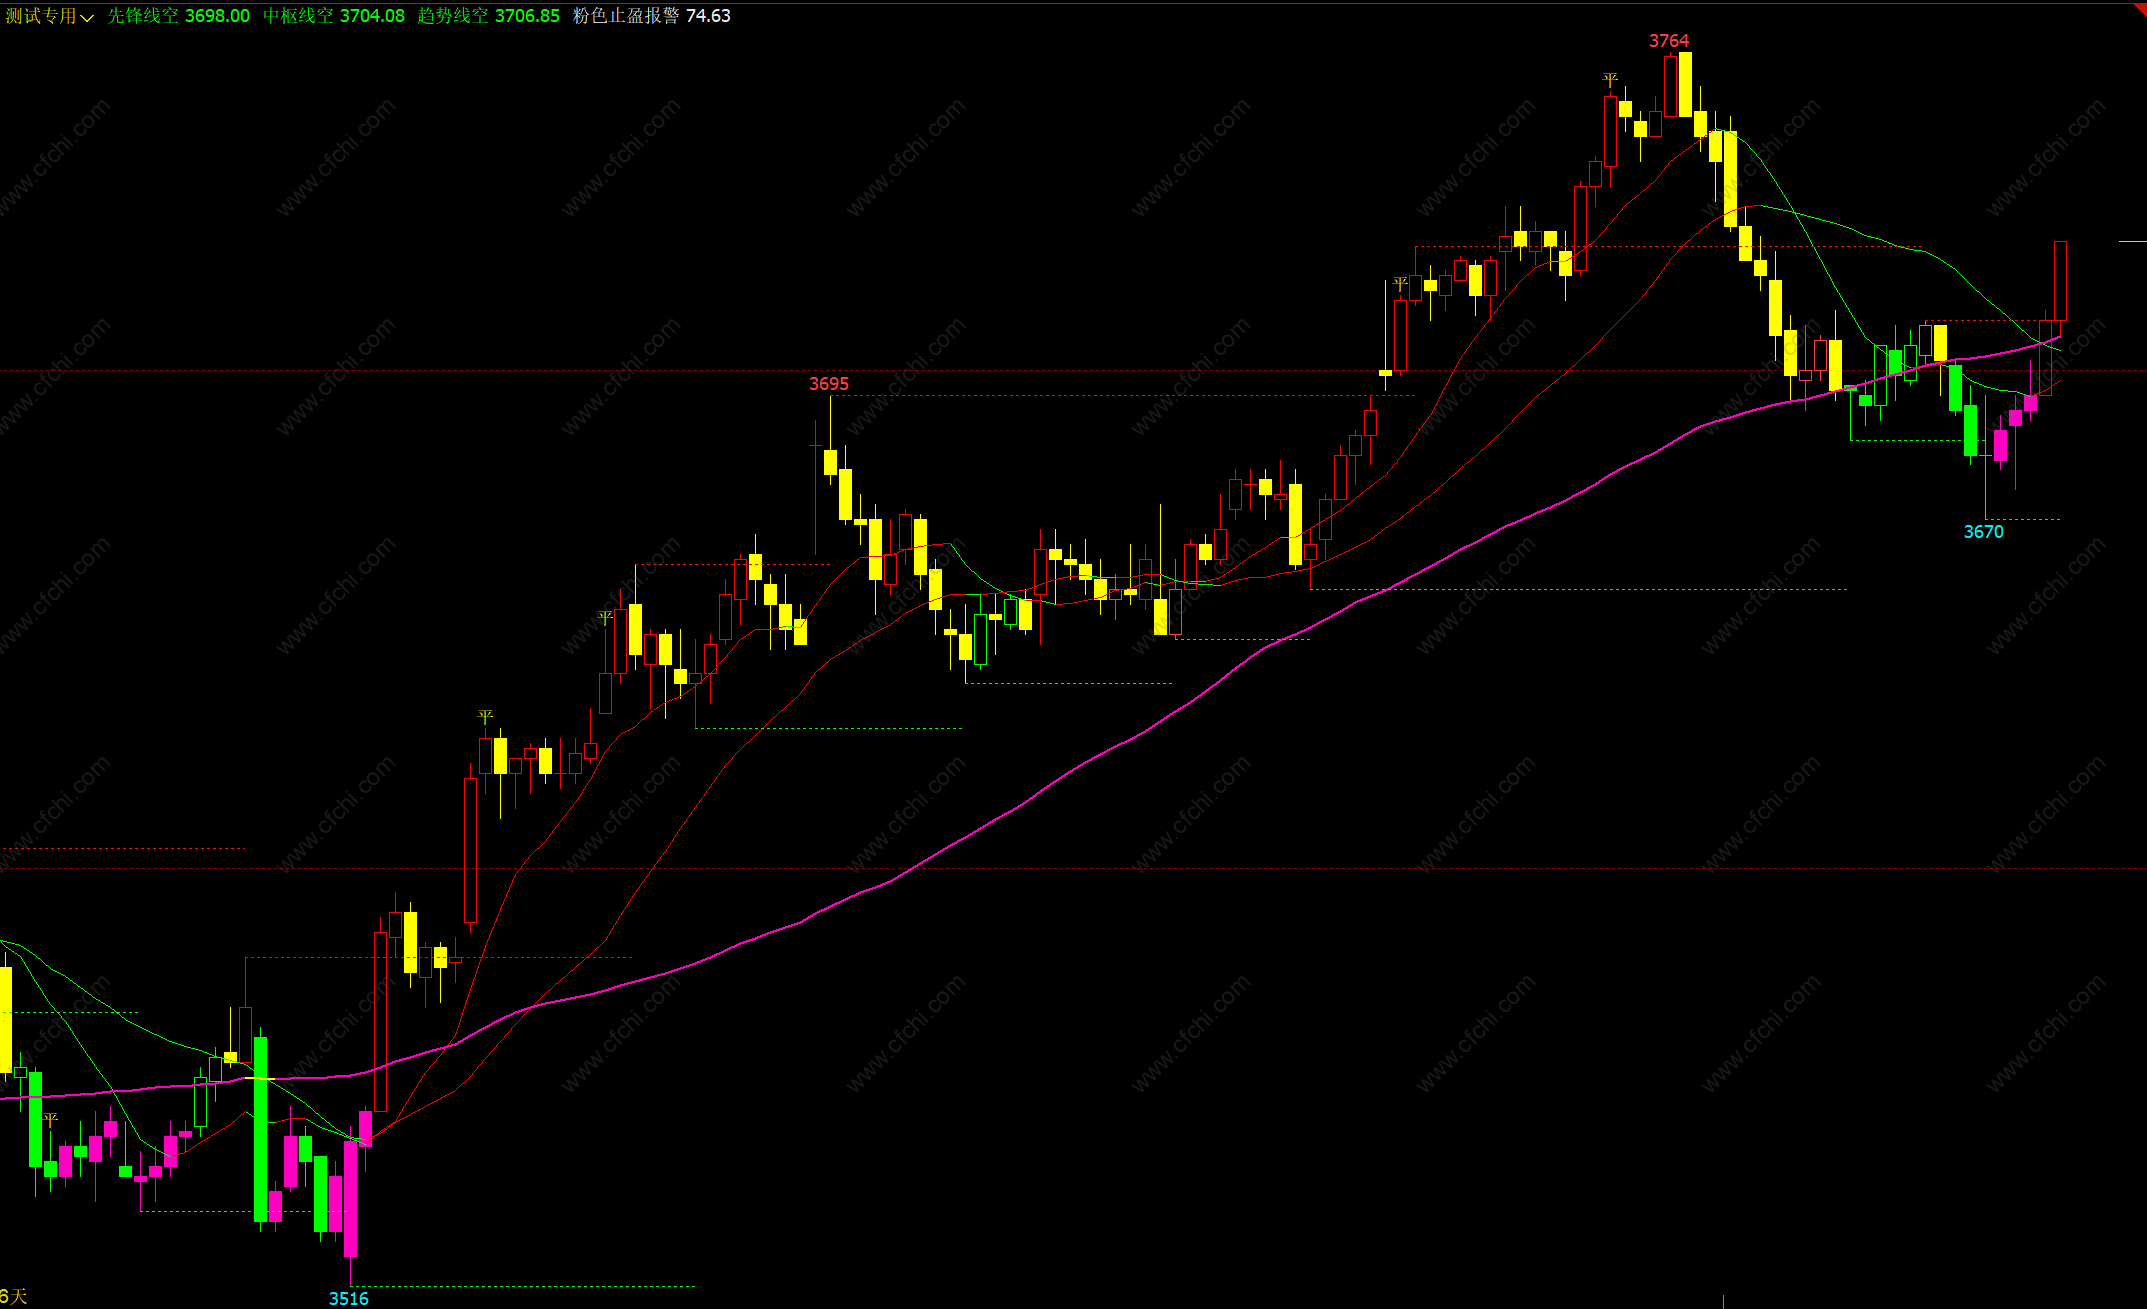
Task: Click the 3695 peak price label
Action: pos(828,384)
